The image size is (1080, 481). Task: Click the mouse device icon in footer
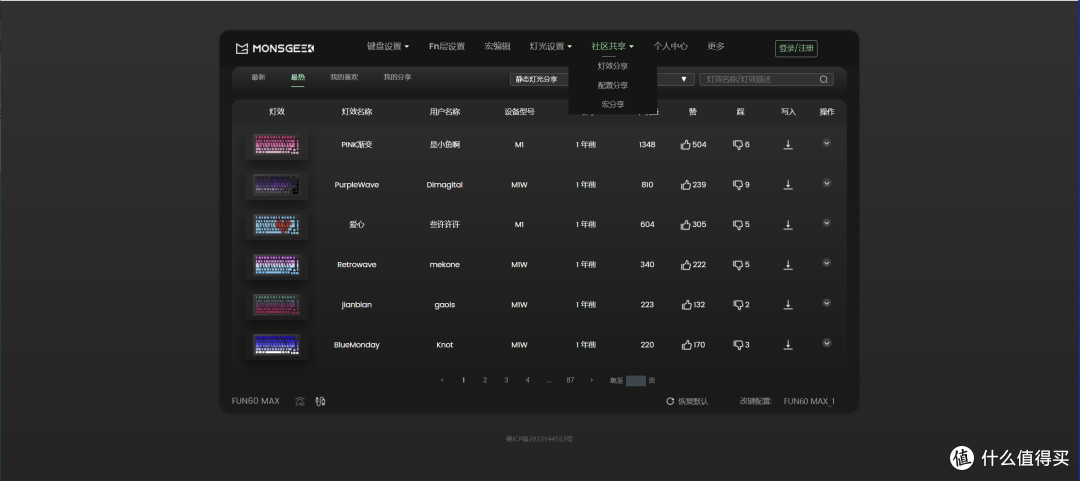coord(320,401)
